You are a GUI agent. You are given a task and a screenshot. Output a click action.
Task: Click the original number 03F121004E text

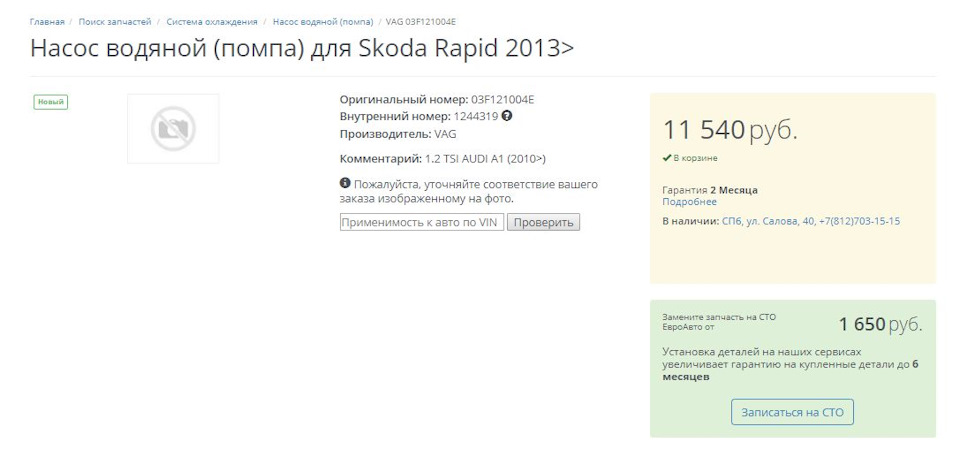click(x=502, y=99)
